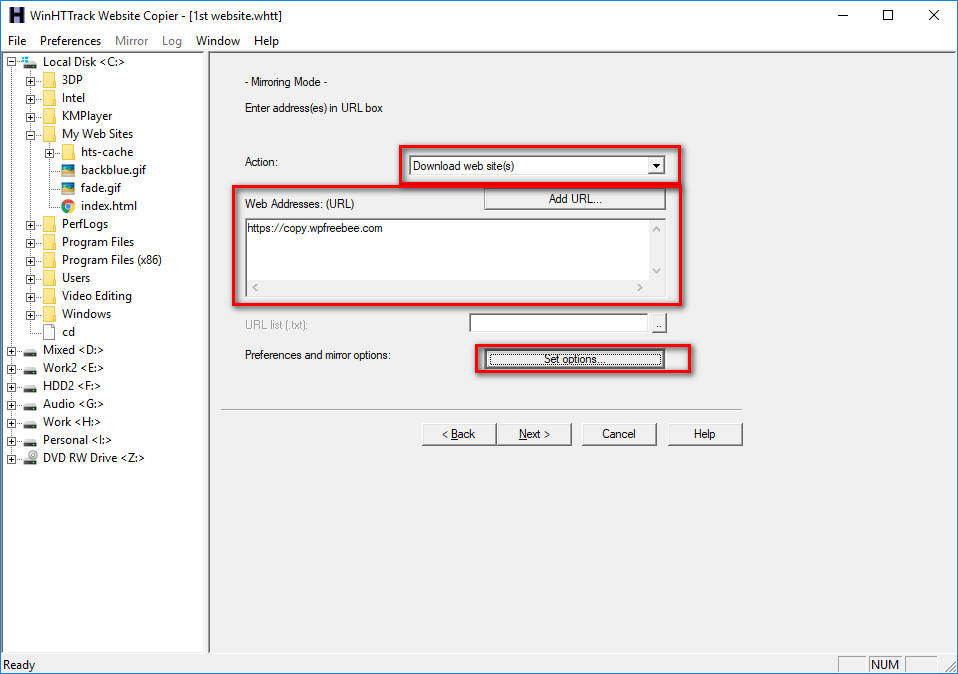The width and height of the screenshot is (958, 674).
Task: Click the Program Files (x86) folder icon
Action: (x=49, y=260)
